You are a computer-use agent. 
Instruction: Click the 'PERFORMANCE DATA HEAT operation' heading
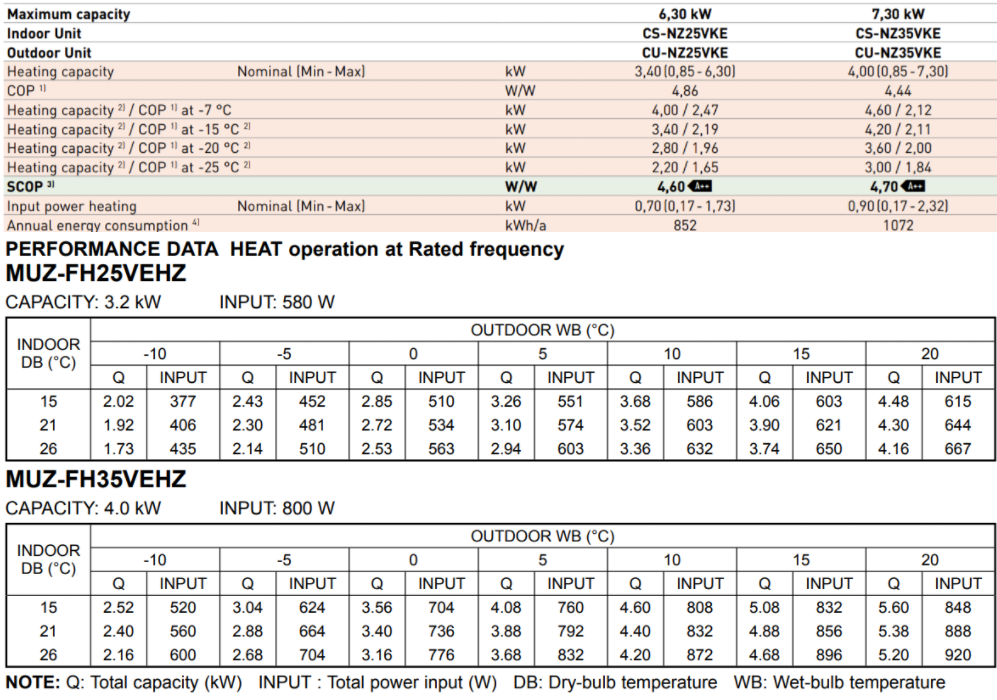point(285,249)
